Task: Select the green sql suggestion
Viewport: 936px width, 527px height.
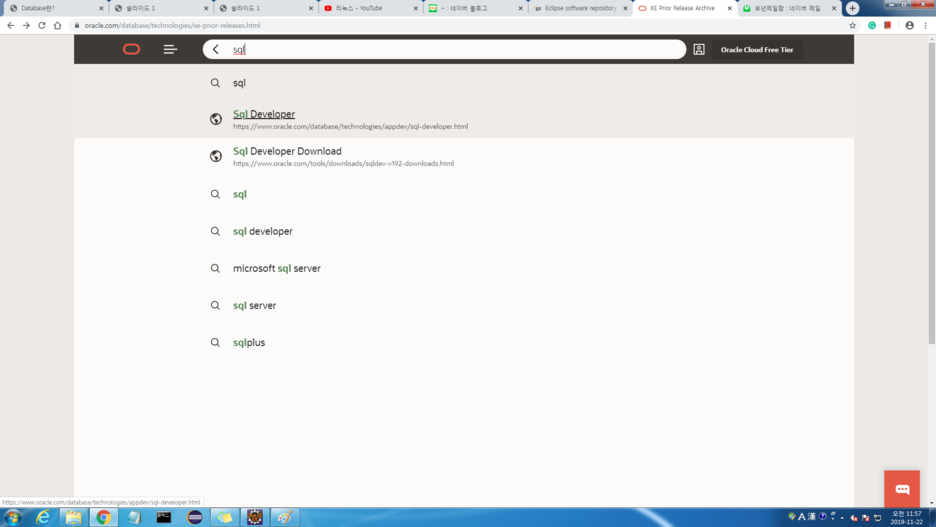Action: tap(239, 194)
